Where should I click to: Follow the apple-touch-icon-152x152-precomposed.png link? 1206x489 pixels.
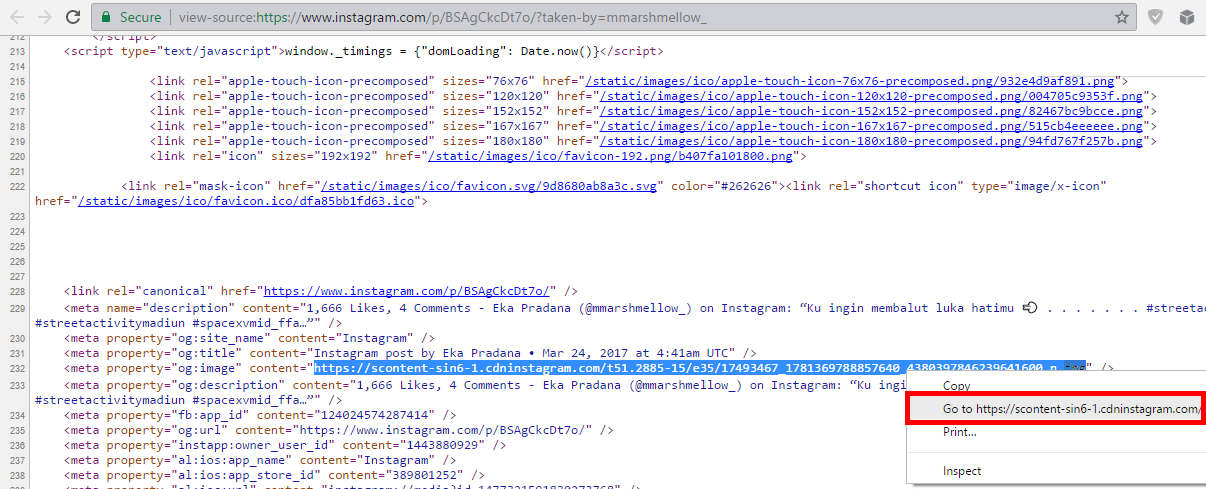coord(868,111)
